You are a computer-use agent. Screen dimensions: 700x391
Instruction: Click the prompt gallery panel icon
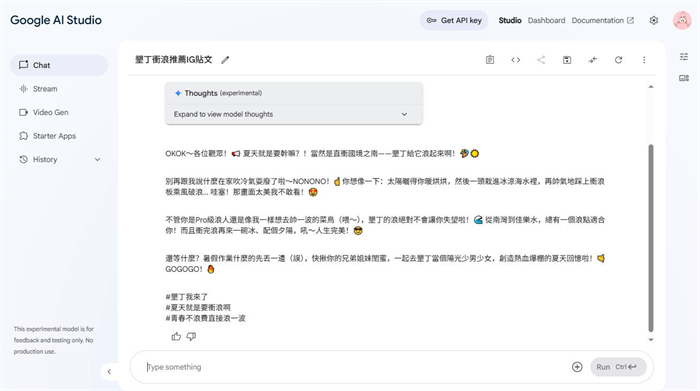tap(683, 78)
